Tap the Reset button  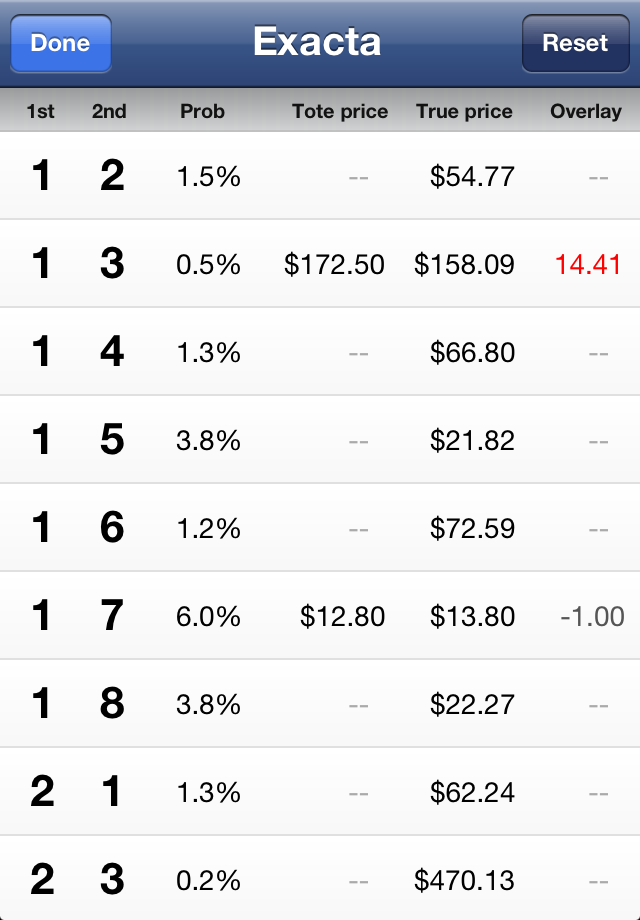(575, 43)
